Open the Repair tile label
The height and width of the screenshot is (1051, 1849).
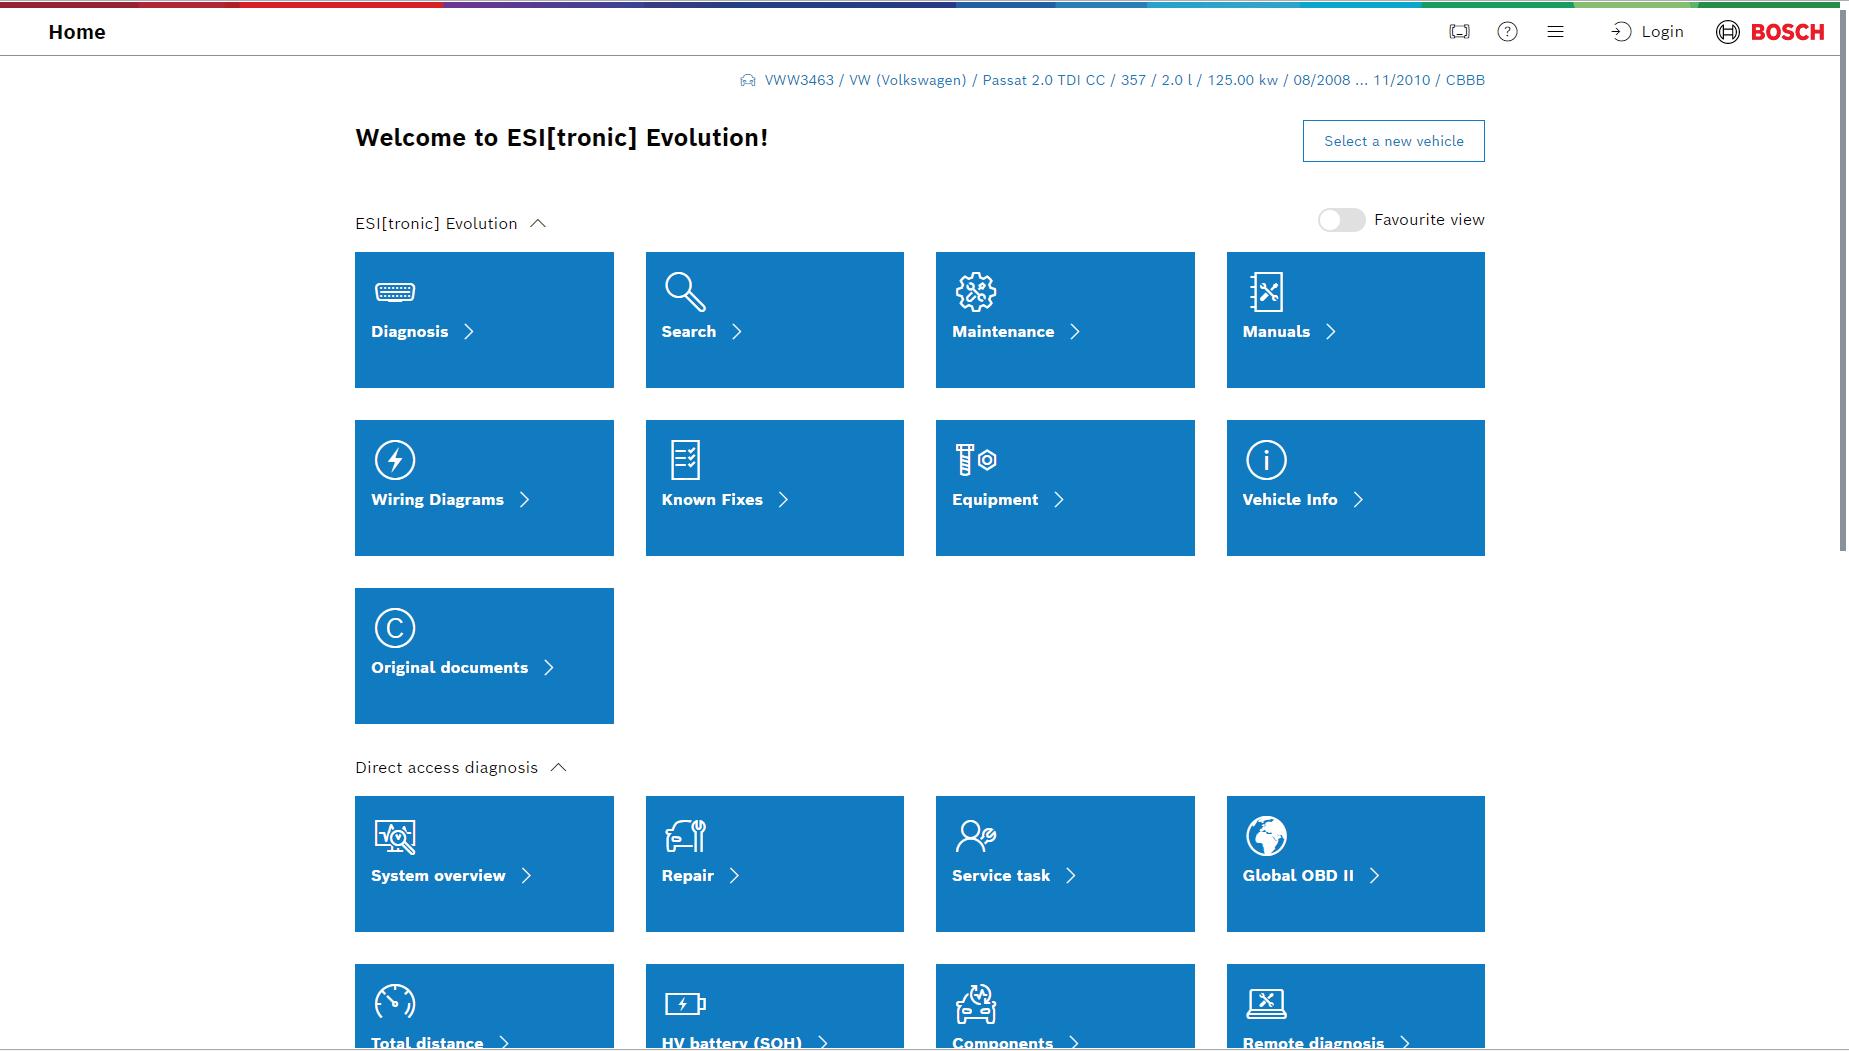tap(688, 876)
